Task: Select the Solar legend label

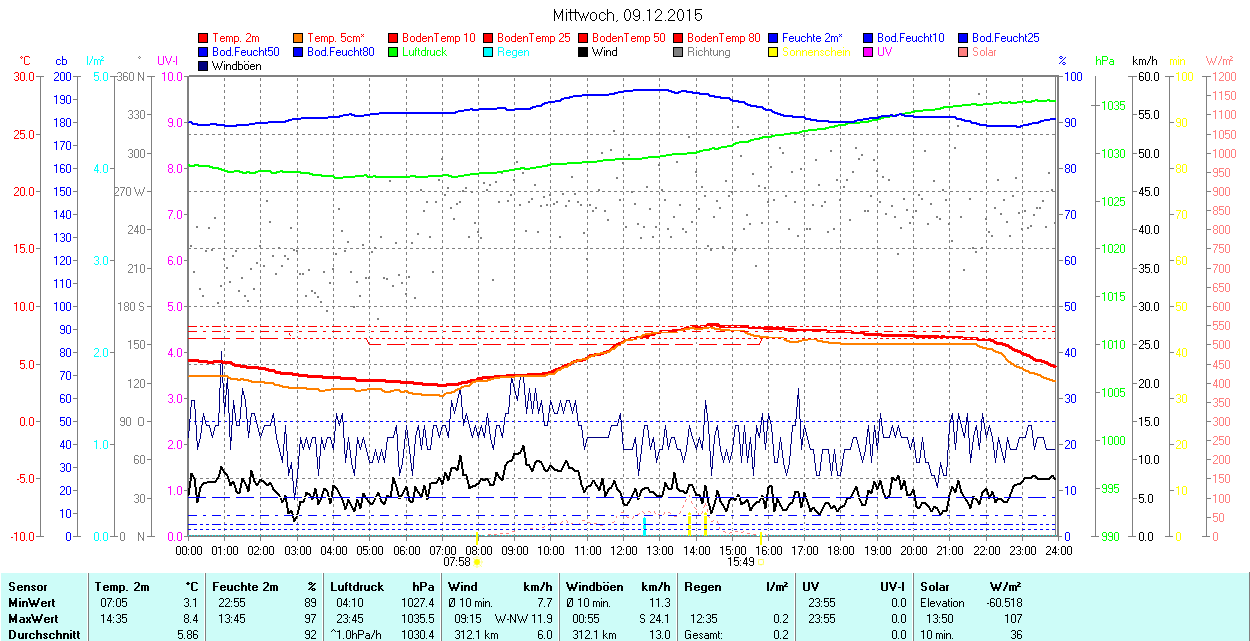Action: [x=984, y=52]
